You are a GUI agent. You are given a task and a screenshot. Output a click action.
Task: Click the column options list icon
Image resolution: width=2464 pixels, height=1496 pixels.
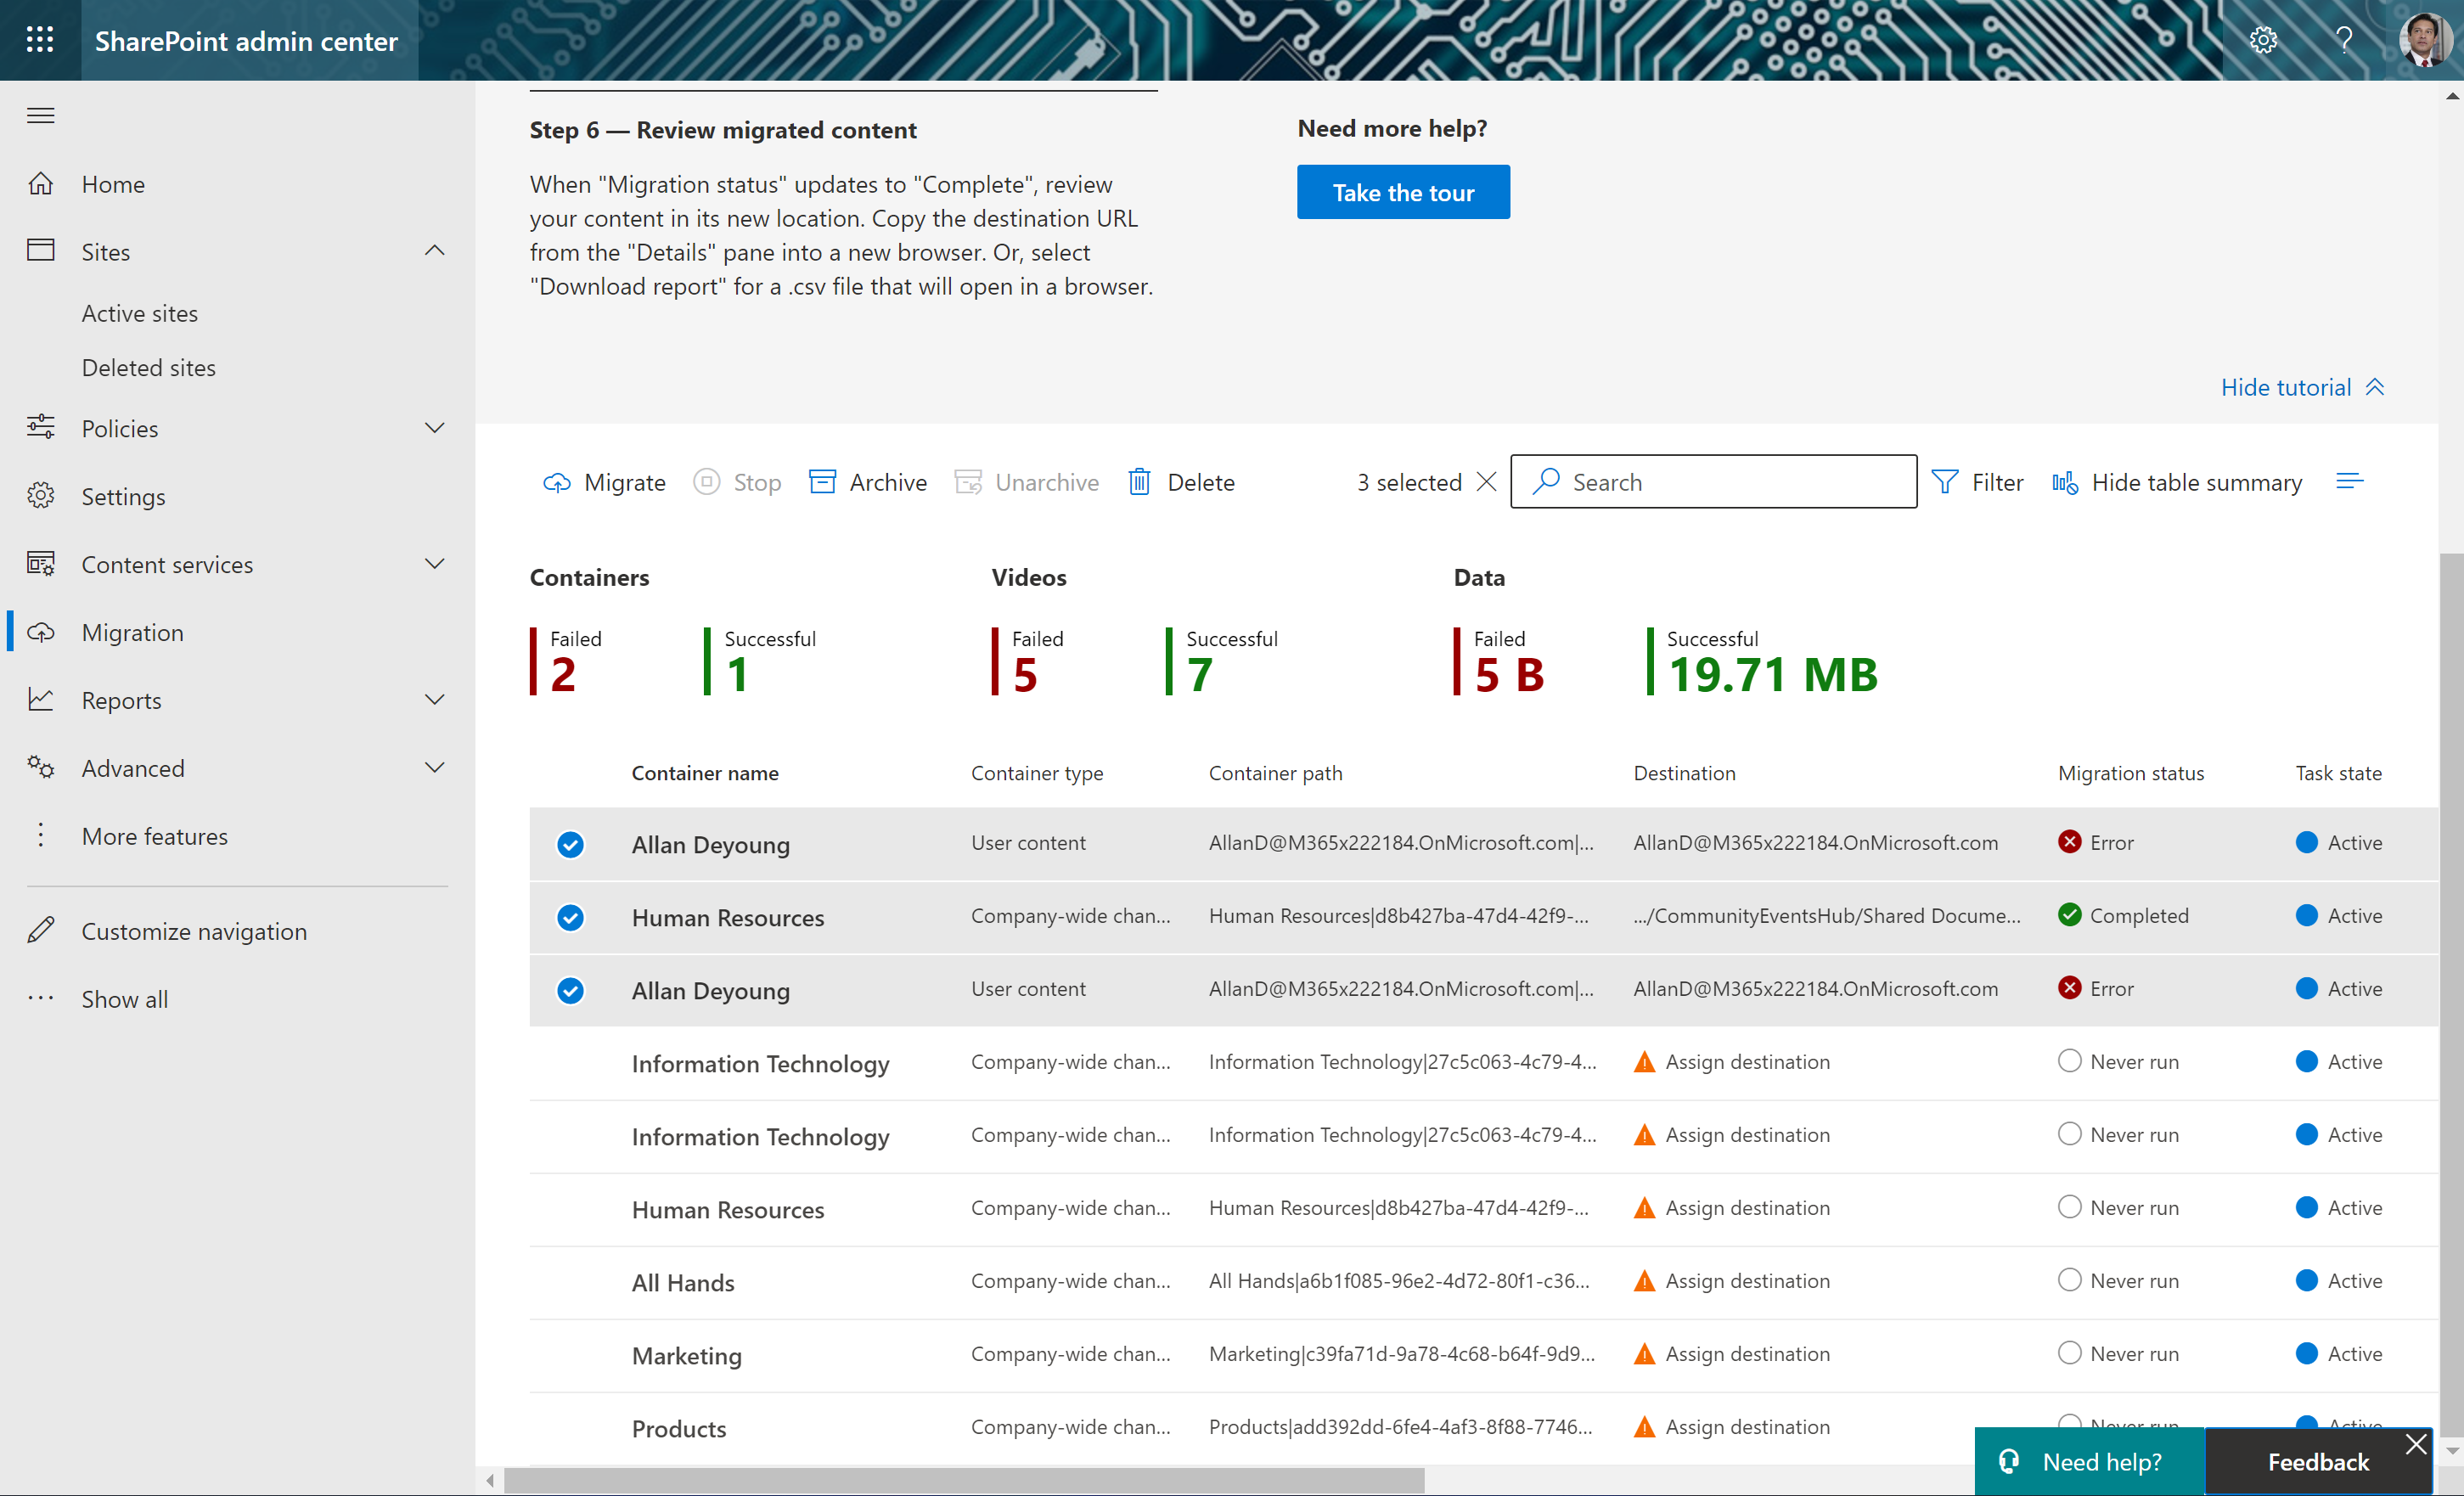[x=2349, y=483]
